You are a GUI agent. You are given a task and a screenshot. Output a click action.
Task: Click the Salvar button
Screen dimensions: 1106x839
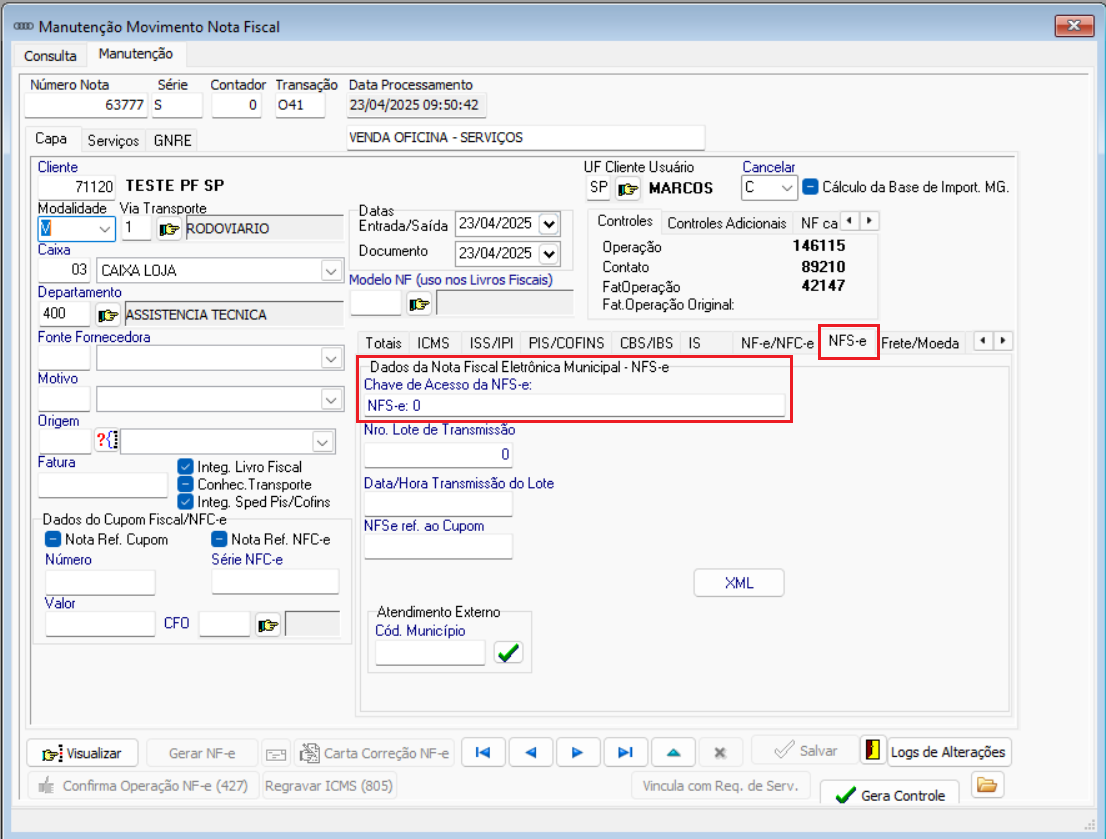[805, 750]
